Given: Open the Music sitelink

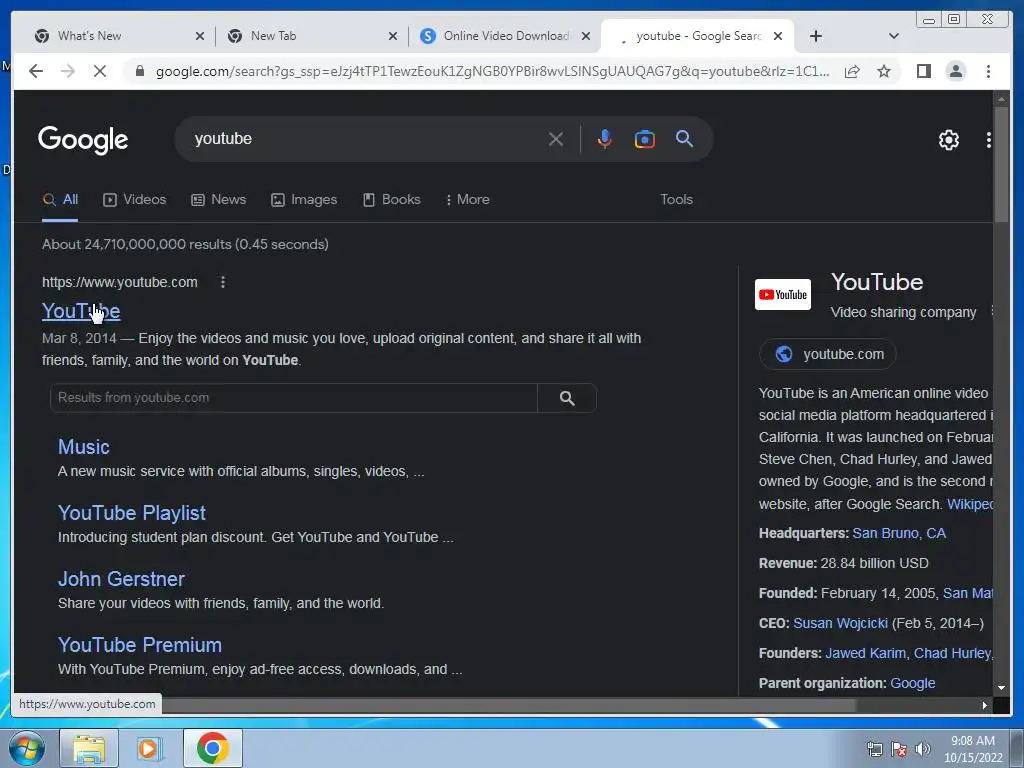Looking at the screenshot, I should (x=84, y=447).
